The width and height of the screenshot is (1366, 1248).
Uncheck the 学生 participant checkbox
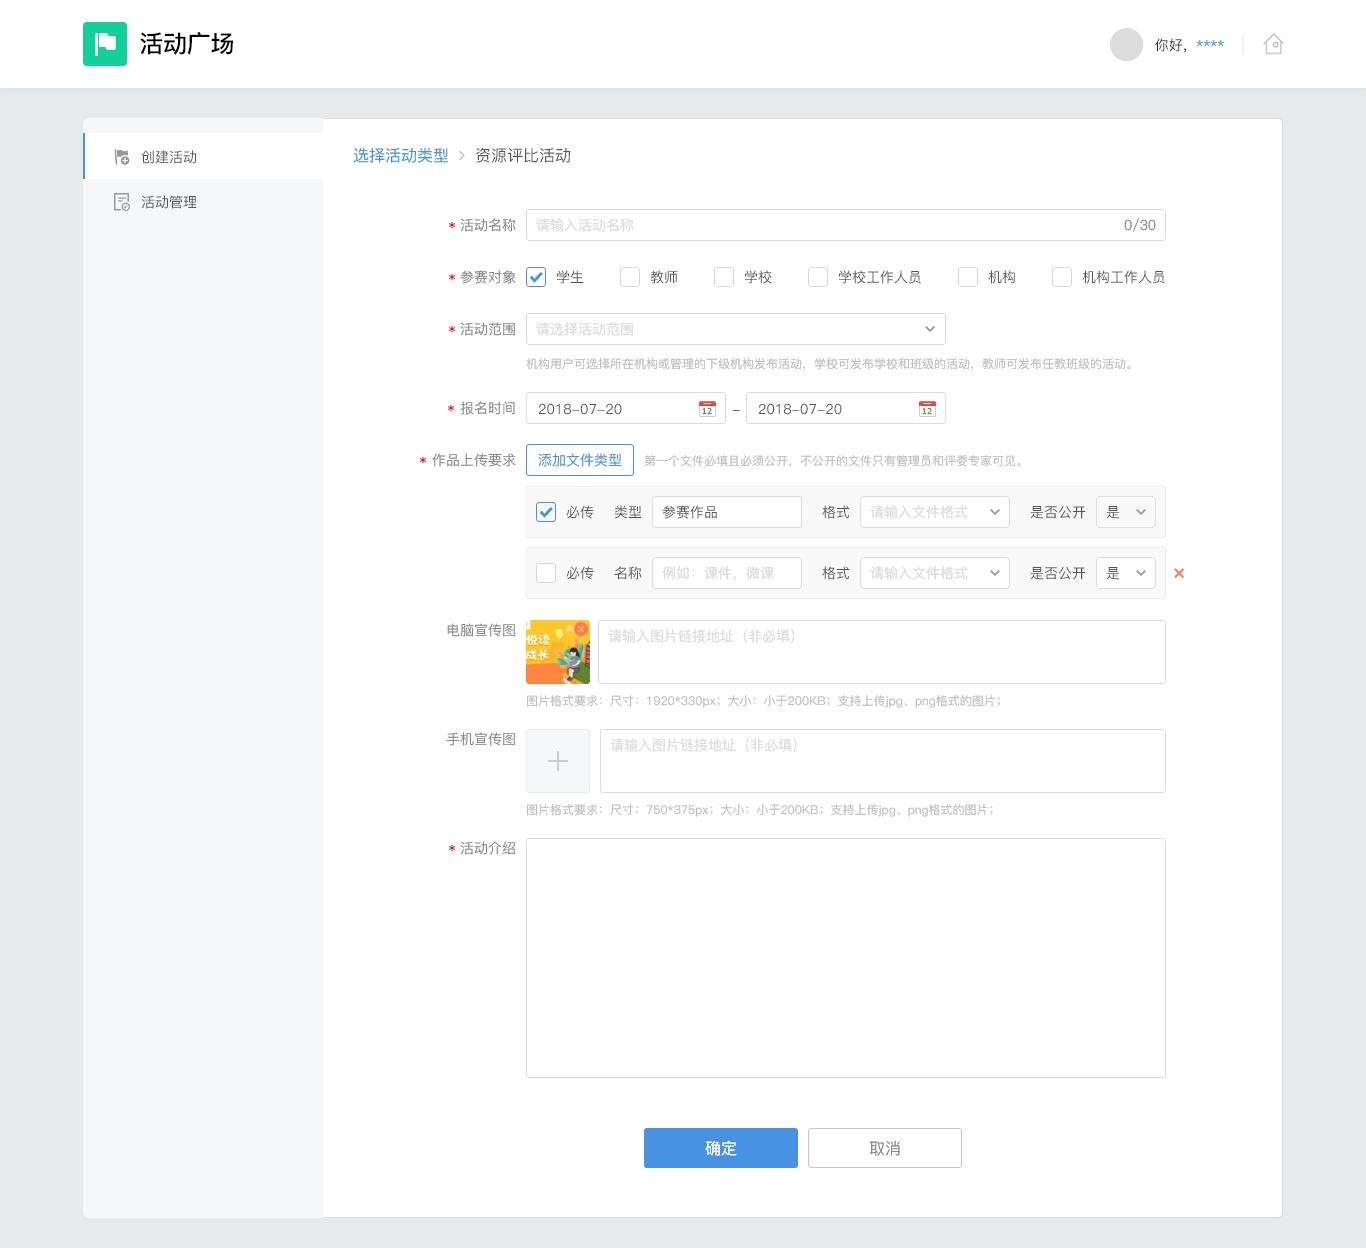click(537, 277)
